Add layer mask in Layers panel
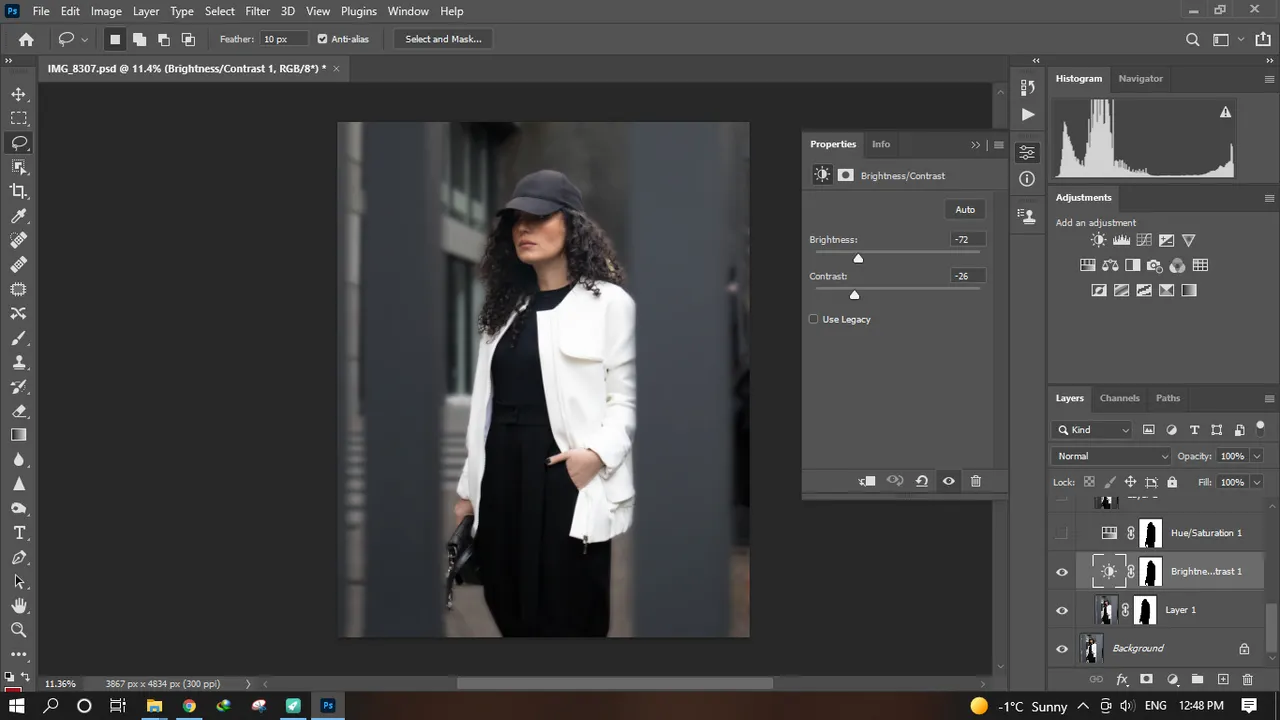This screenshot has width=1280, height=720. tap(1147, 679)
